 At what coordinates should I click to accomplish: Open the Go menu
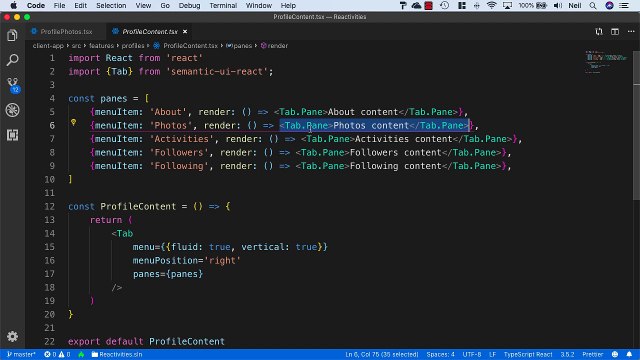165,5
